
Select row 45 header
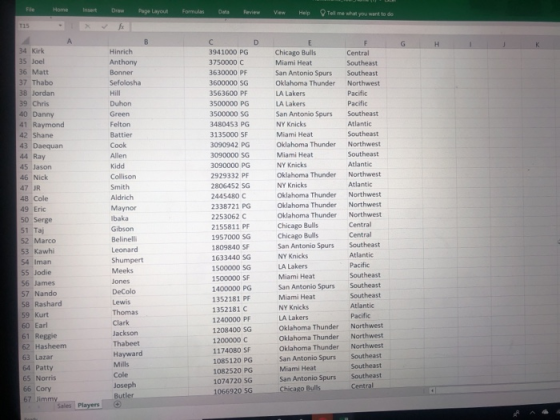click(x=24, y=167)
